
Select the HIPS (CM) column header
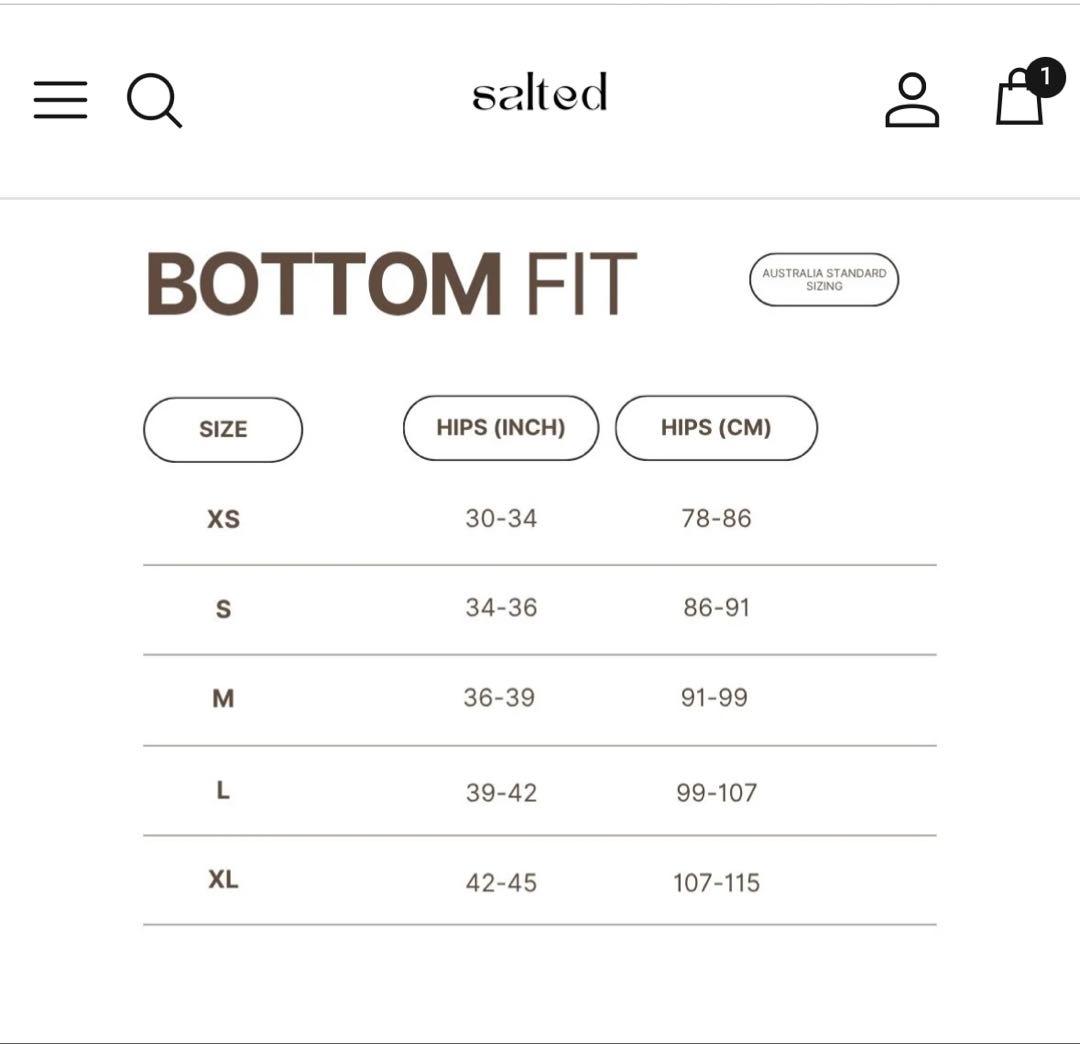pos(716,427)
